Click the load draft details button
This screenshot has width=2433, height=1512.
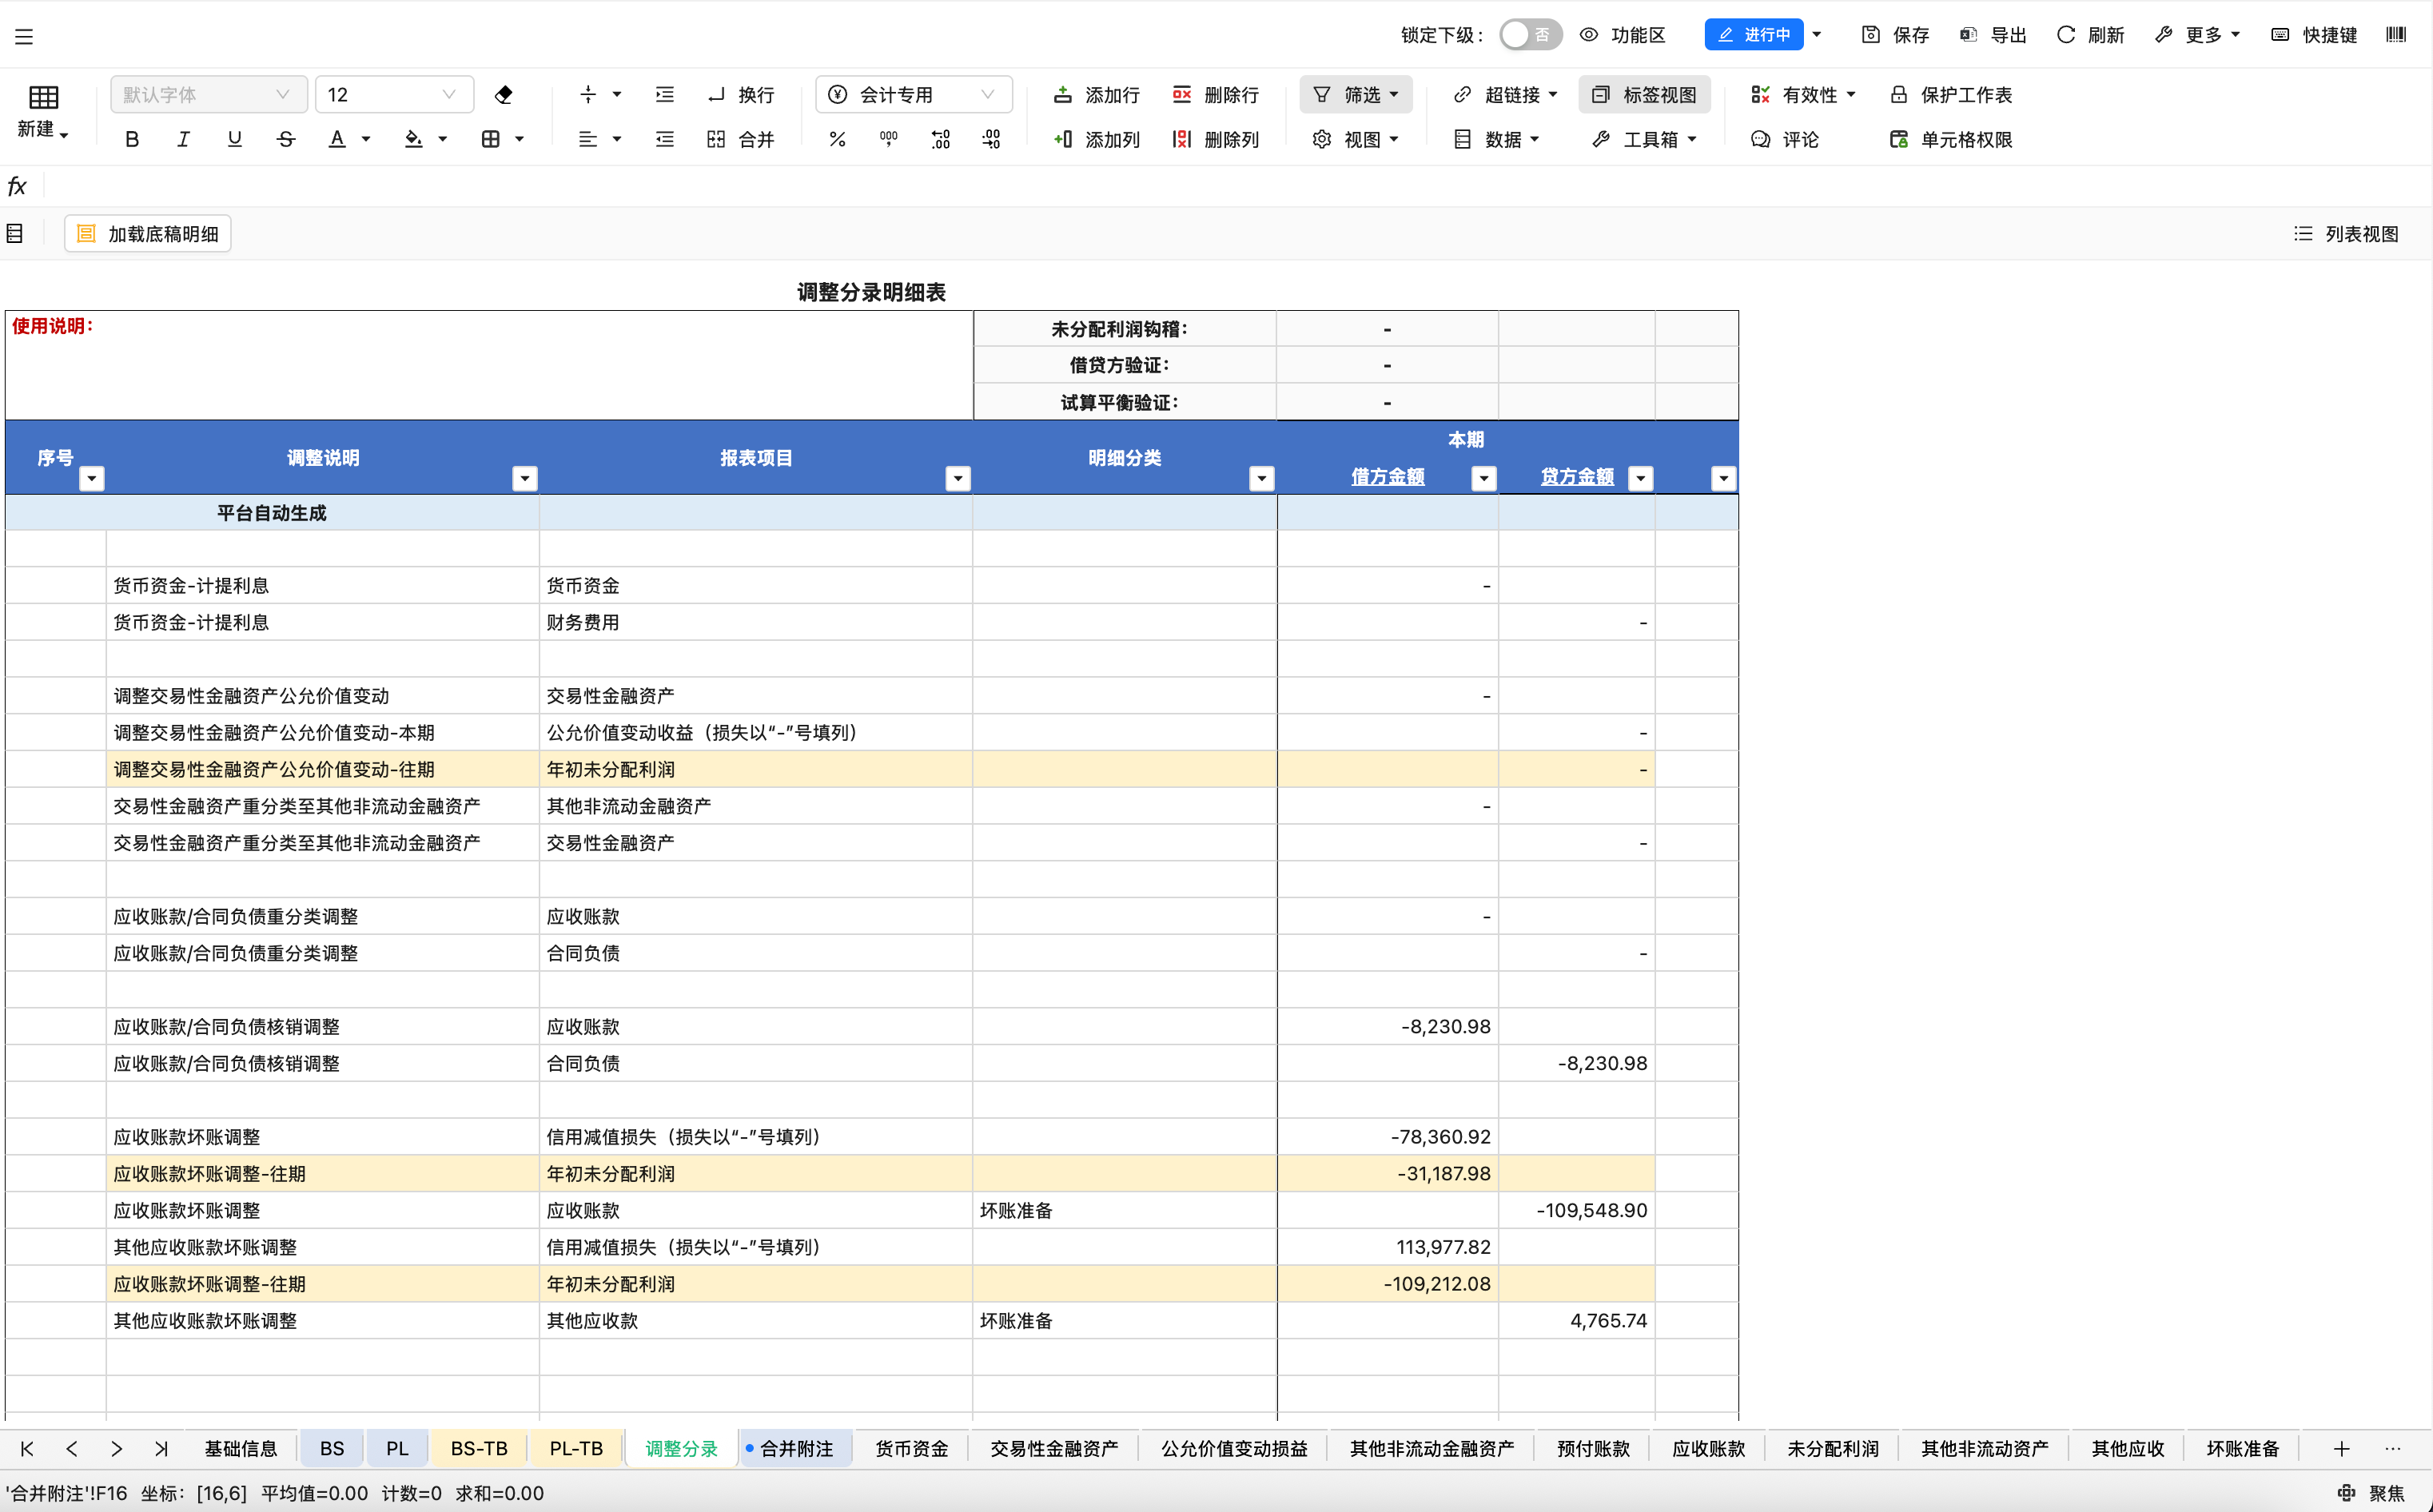[x=148, y=234]
